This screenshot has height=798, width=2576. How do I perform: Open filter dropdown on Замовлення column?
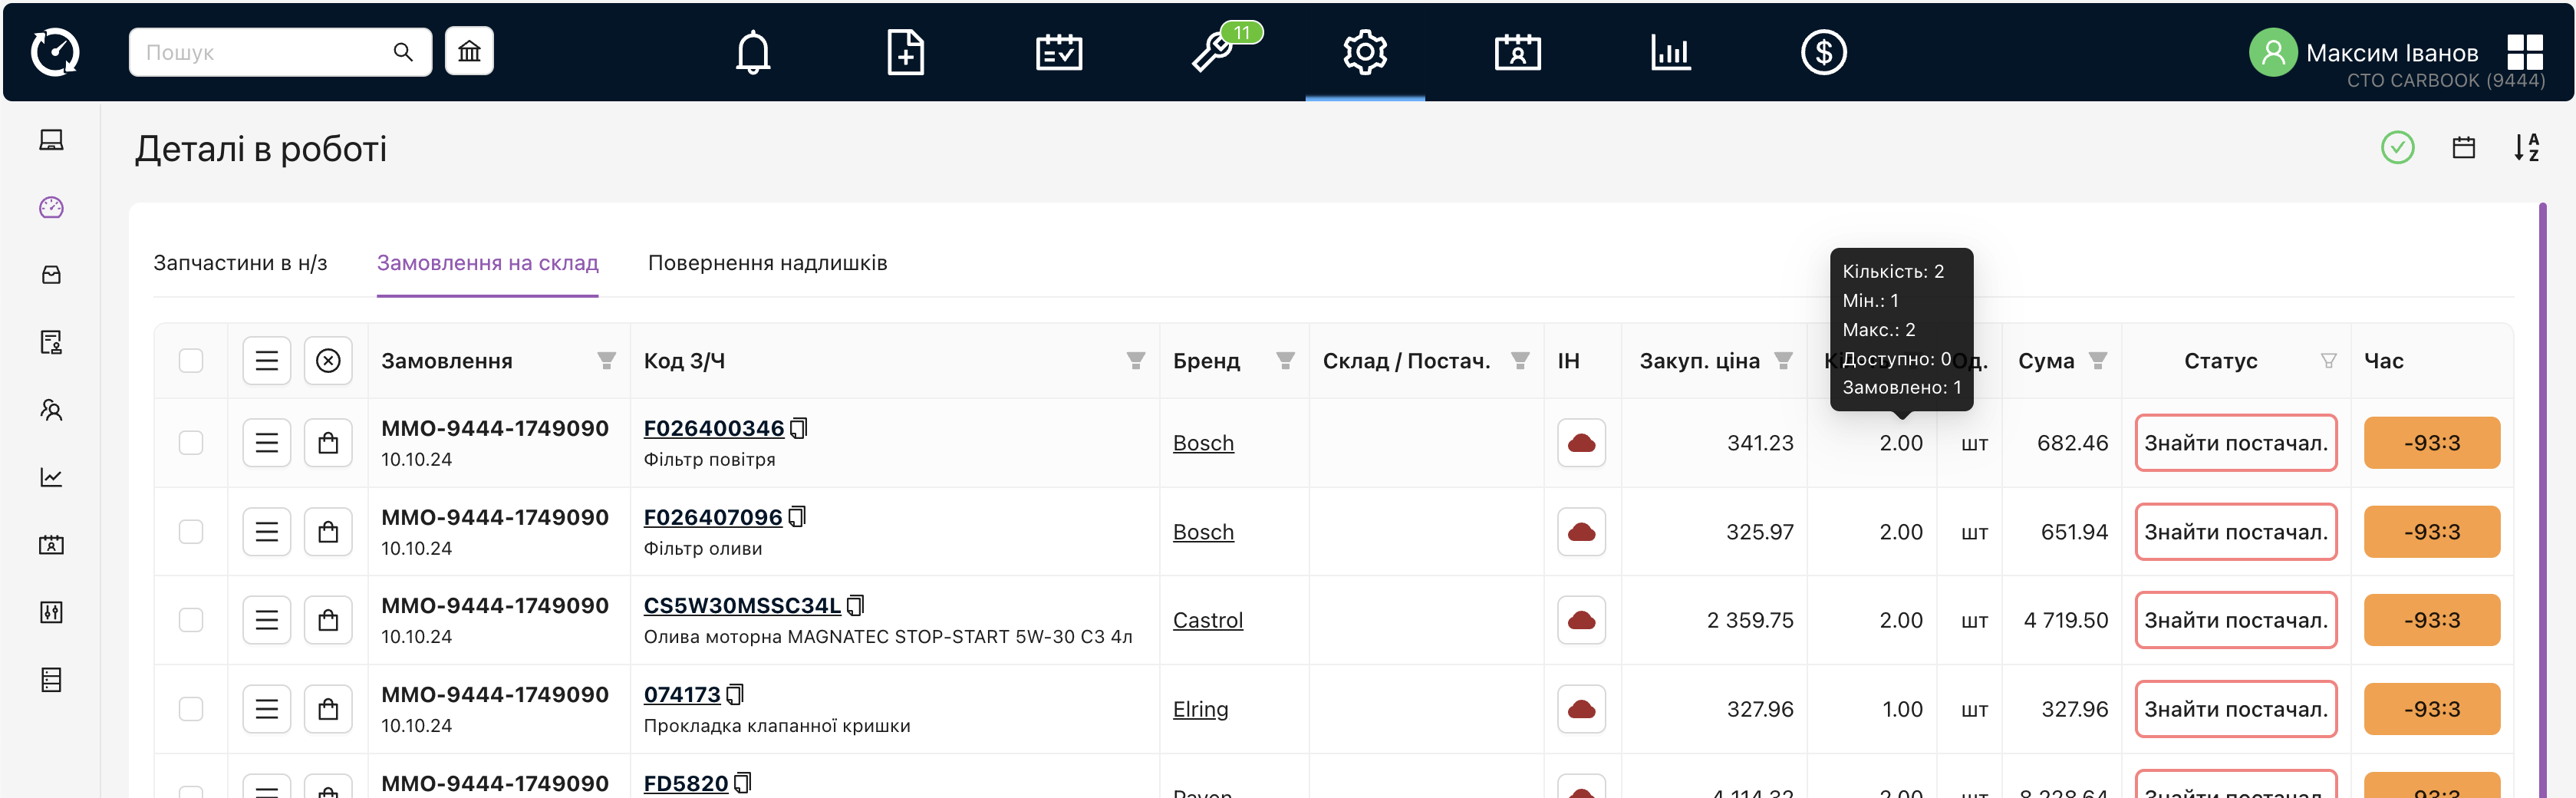[x=606, y=361]
